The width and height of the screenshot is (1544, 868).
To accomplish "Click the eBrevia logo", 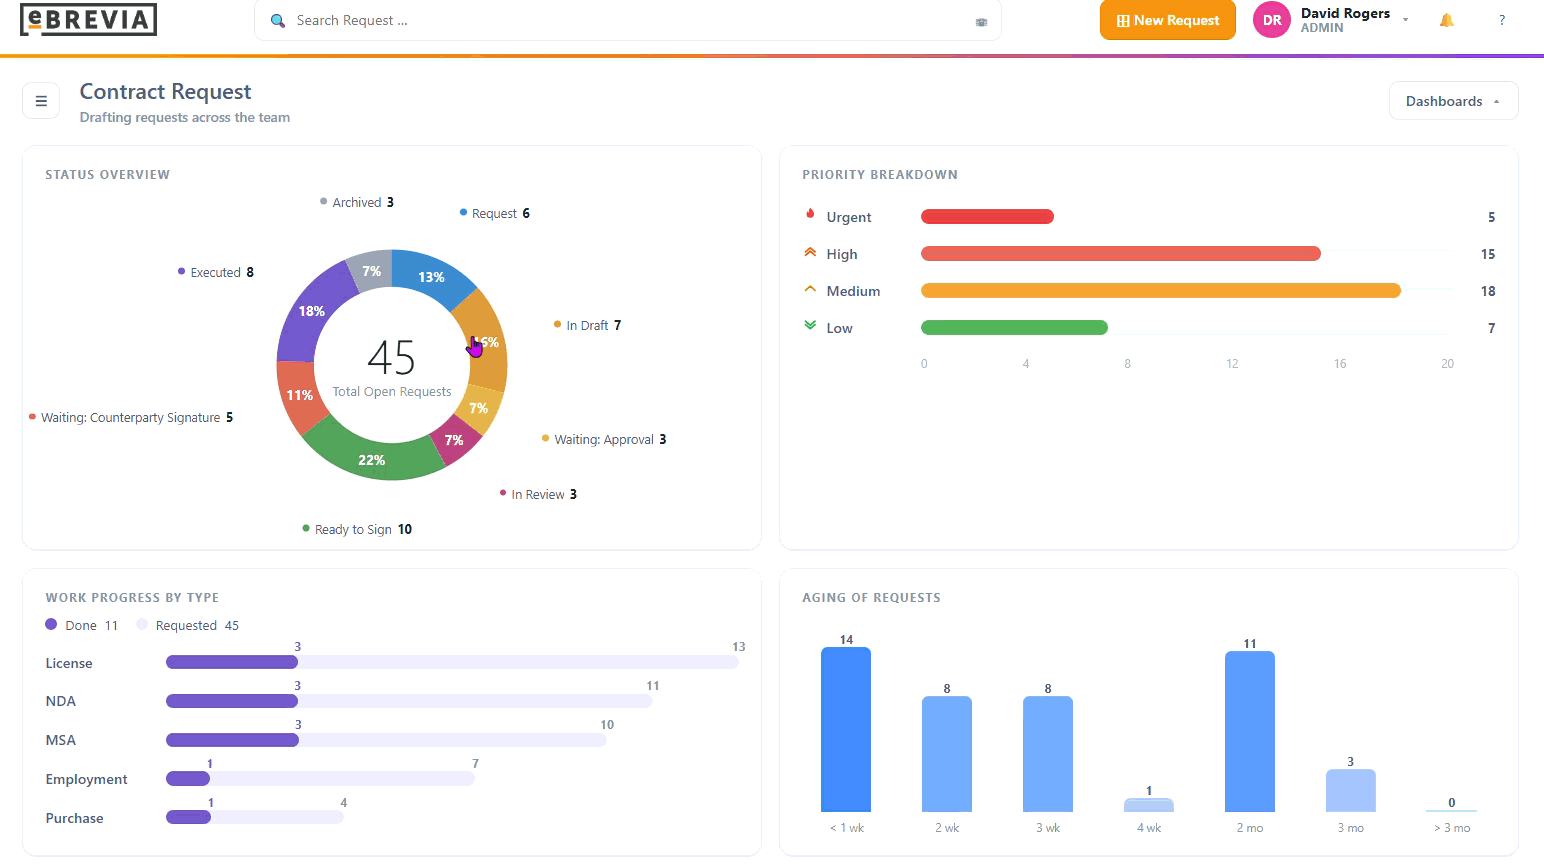I will (x=88, y=19).
